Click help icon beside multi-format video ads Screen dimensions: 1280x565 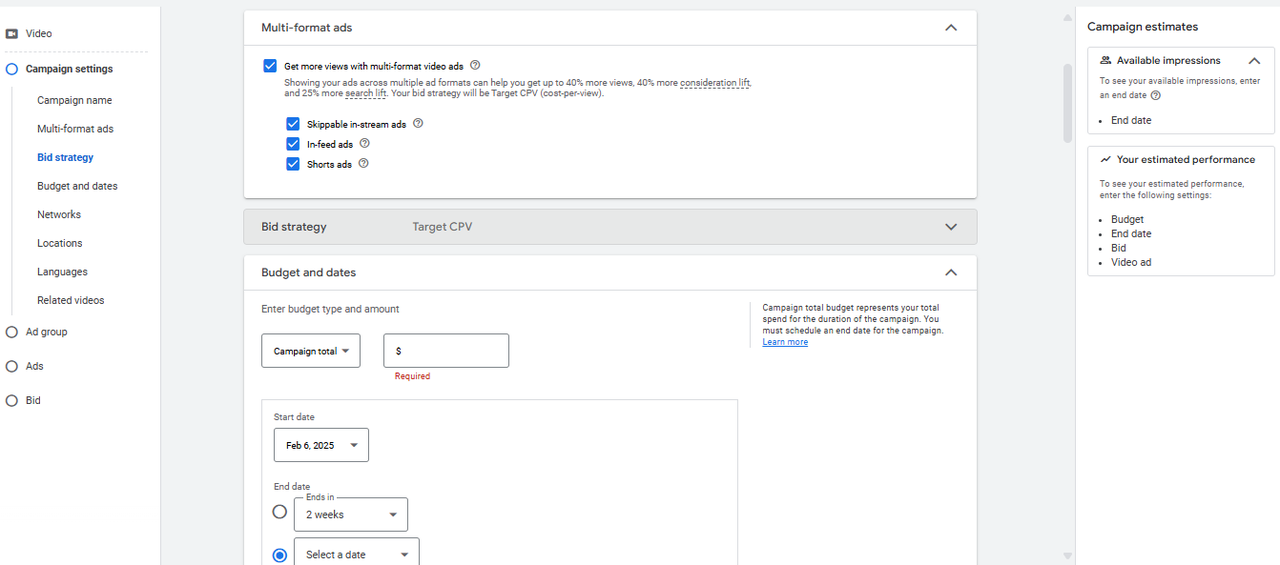click(475, 66)
